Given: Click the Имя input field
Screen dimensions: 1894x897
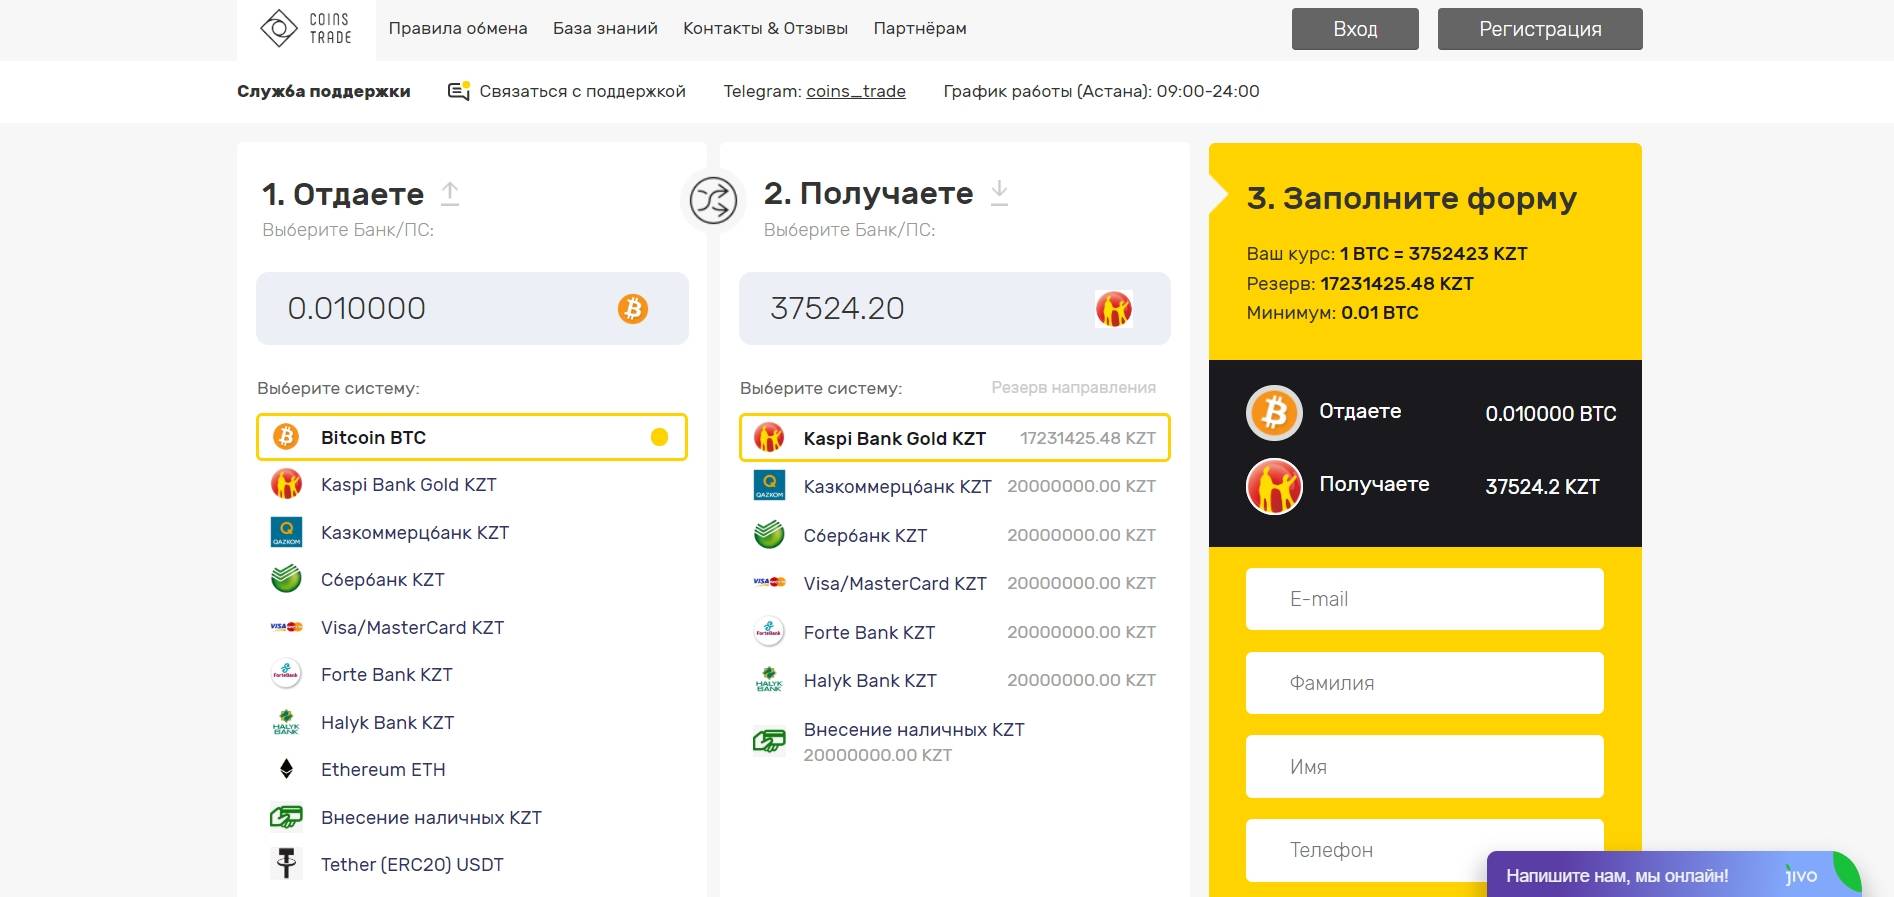Looking at the screenshot, I should pos(1424,766).
